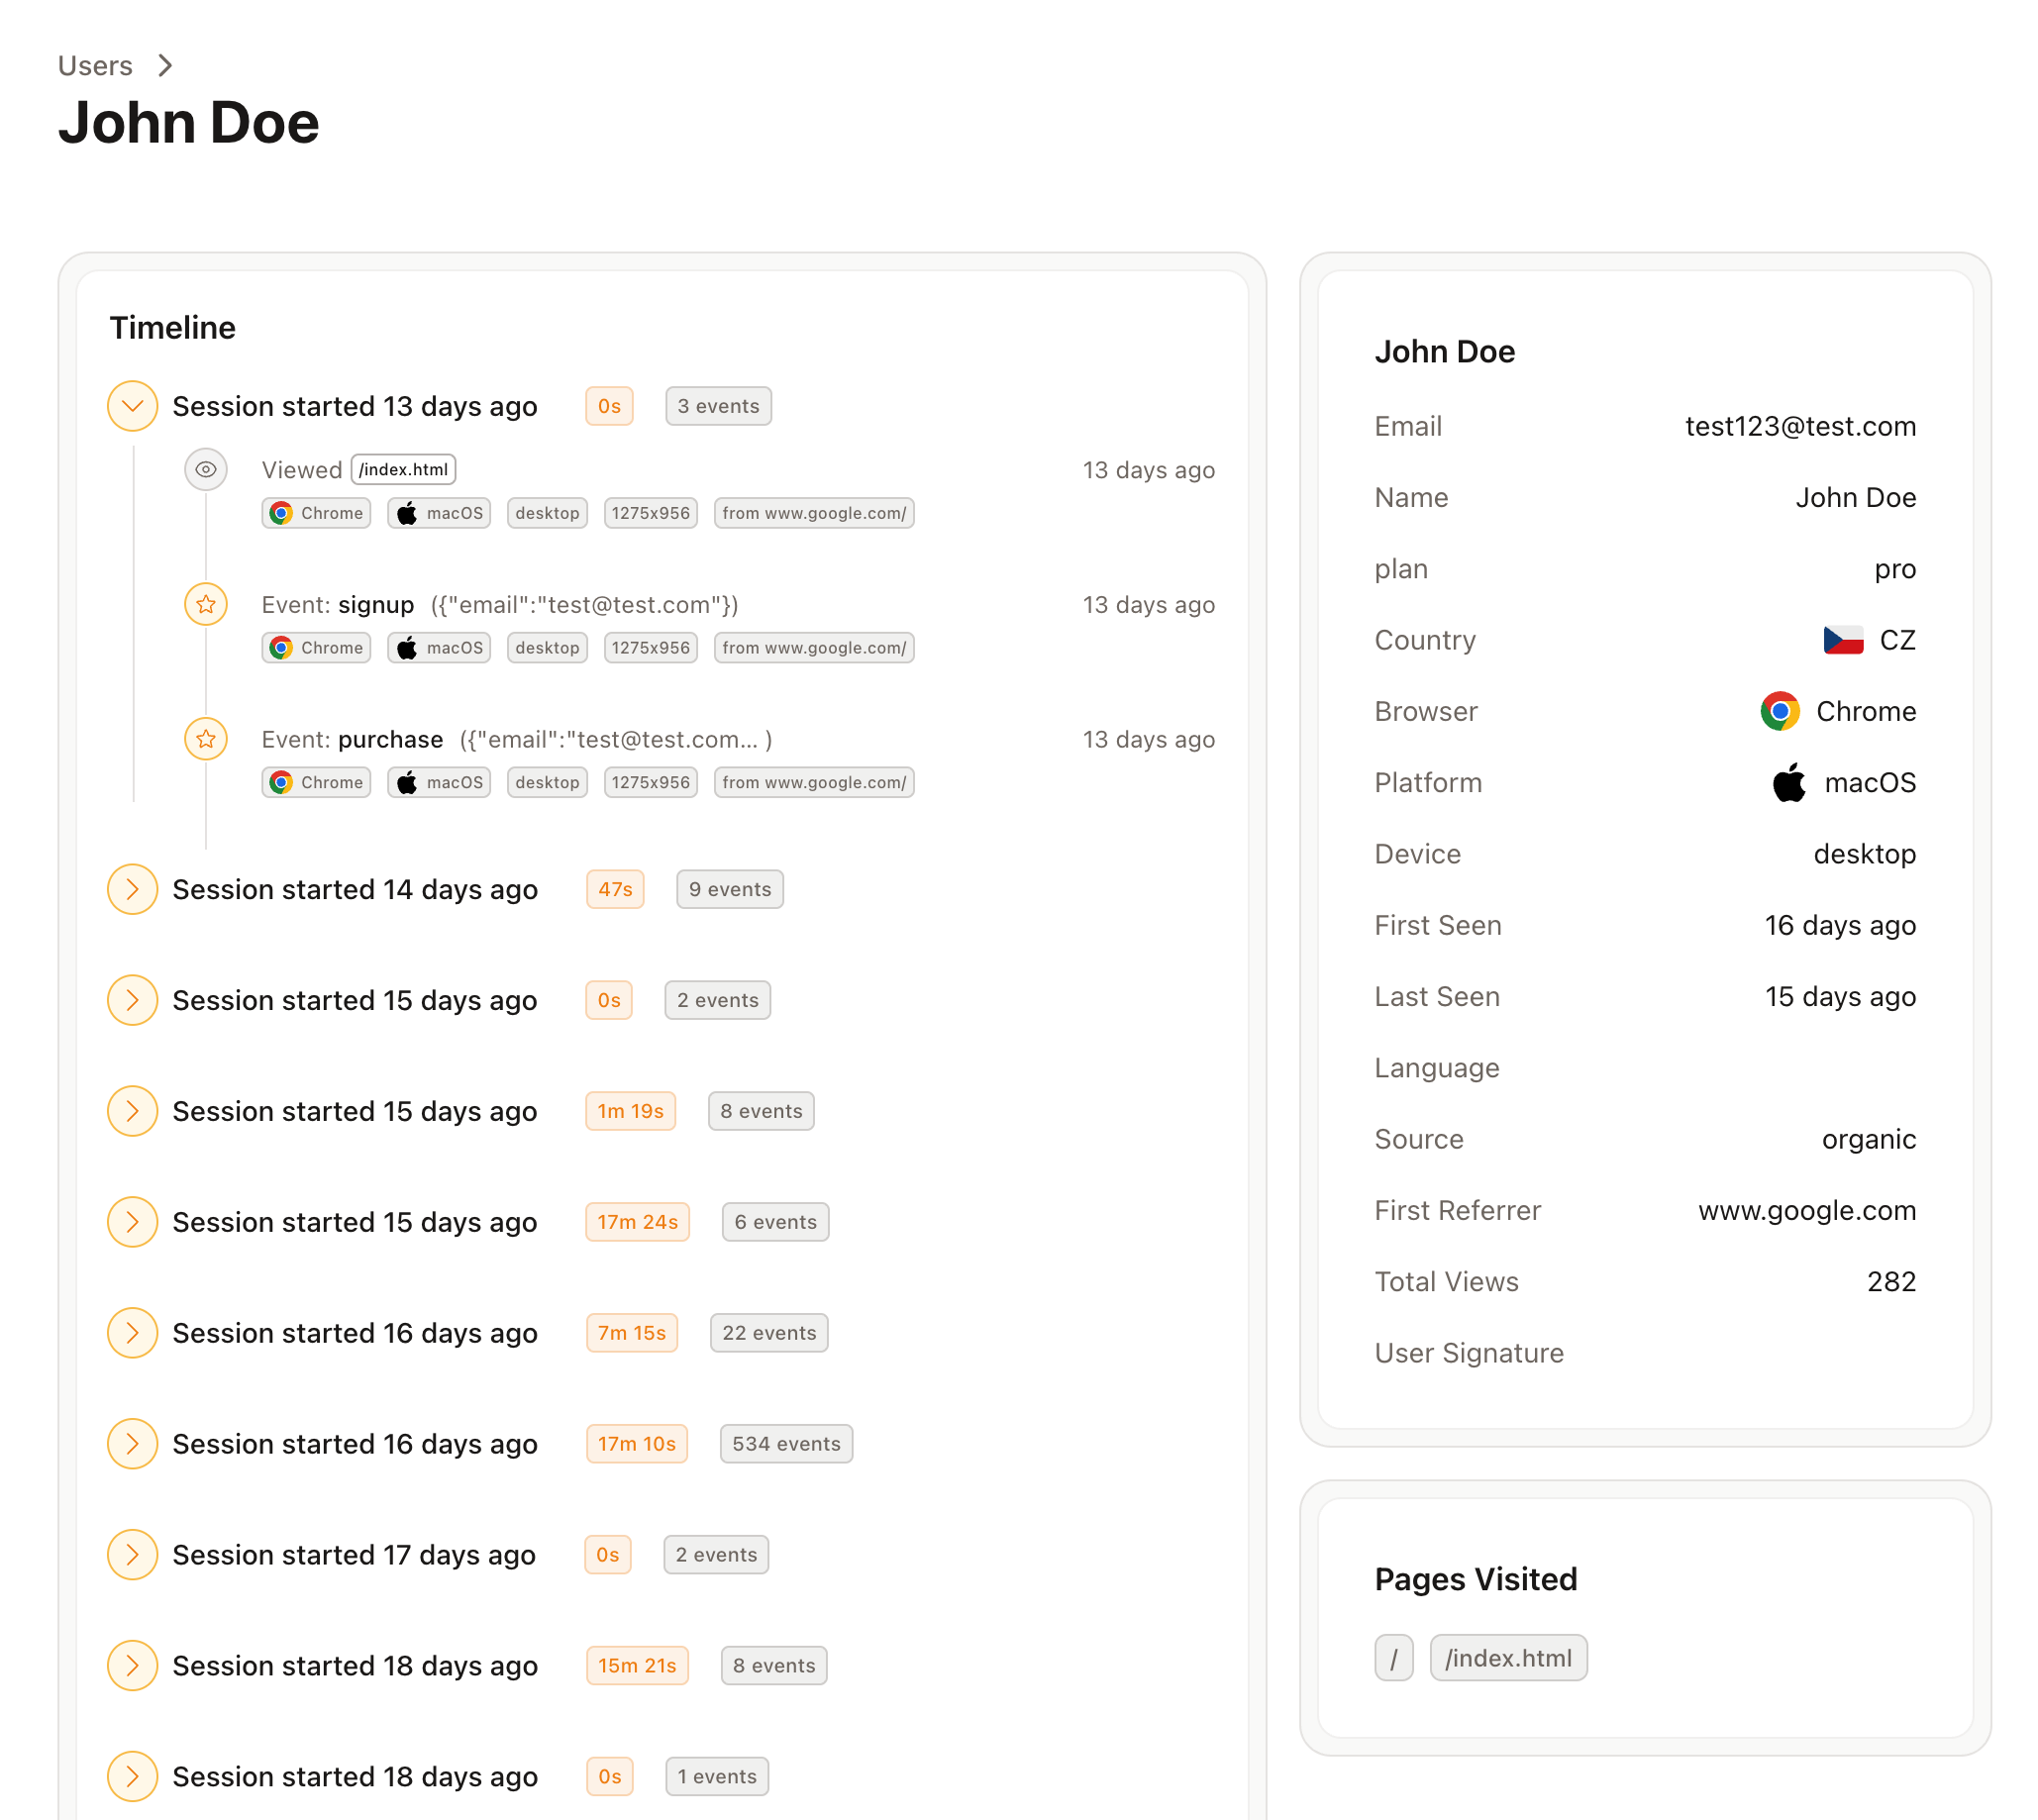
Task: Click the 17m 24s duration badge
Action: 638,1222
